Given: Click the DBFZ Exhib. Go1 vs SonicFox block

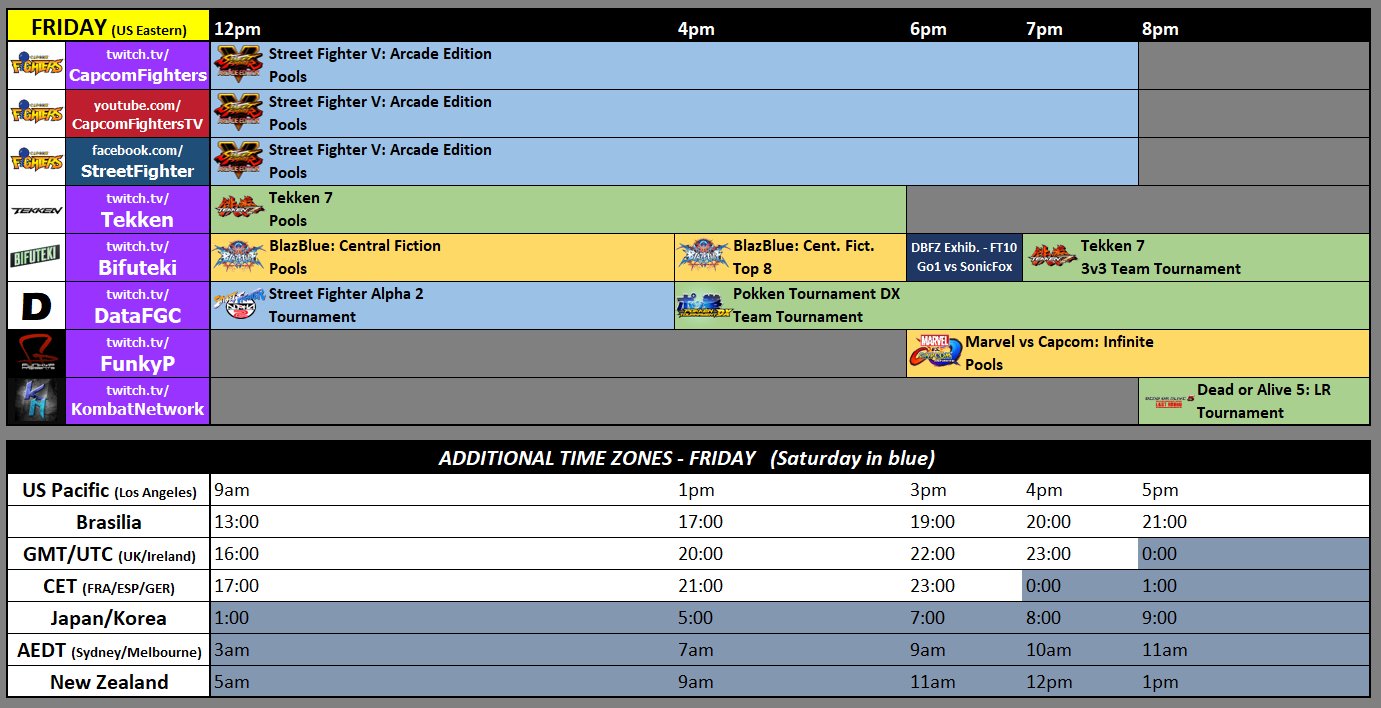Looking at the screenshot, I should [x=963, y=257].
